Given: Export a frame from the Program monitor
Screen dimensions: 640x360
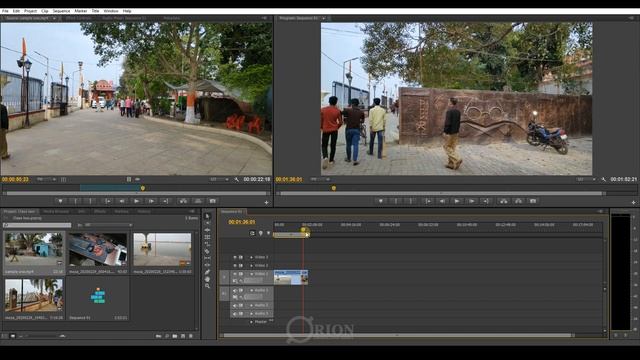Looking at the screenshot, I should (533, 201).
